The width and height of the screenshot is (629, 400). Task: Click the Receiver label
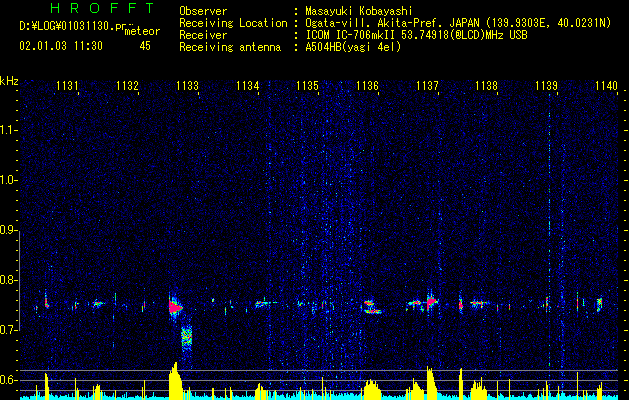[203, 35]
